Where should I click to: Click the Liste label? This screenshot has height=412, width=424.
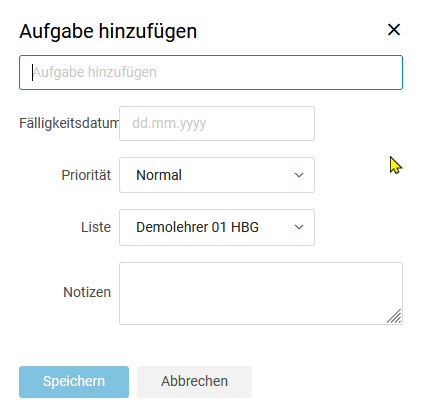96,227
